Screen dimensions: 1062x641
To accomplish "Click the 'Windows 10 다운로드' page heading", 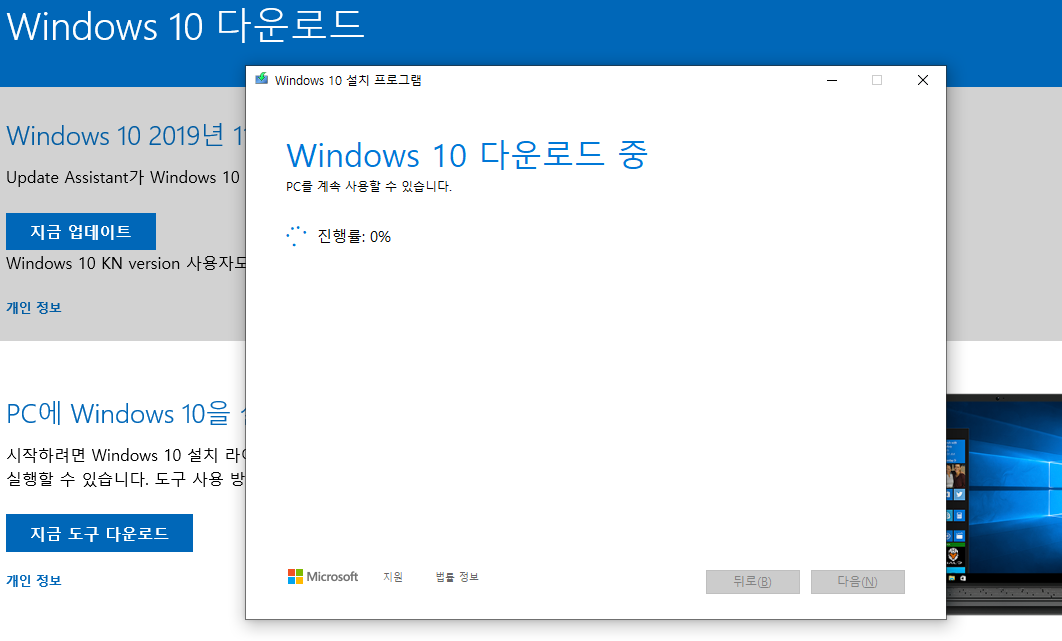I will tap(186, 26).
